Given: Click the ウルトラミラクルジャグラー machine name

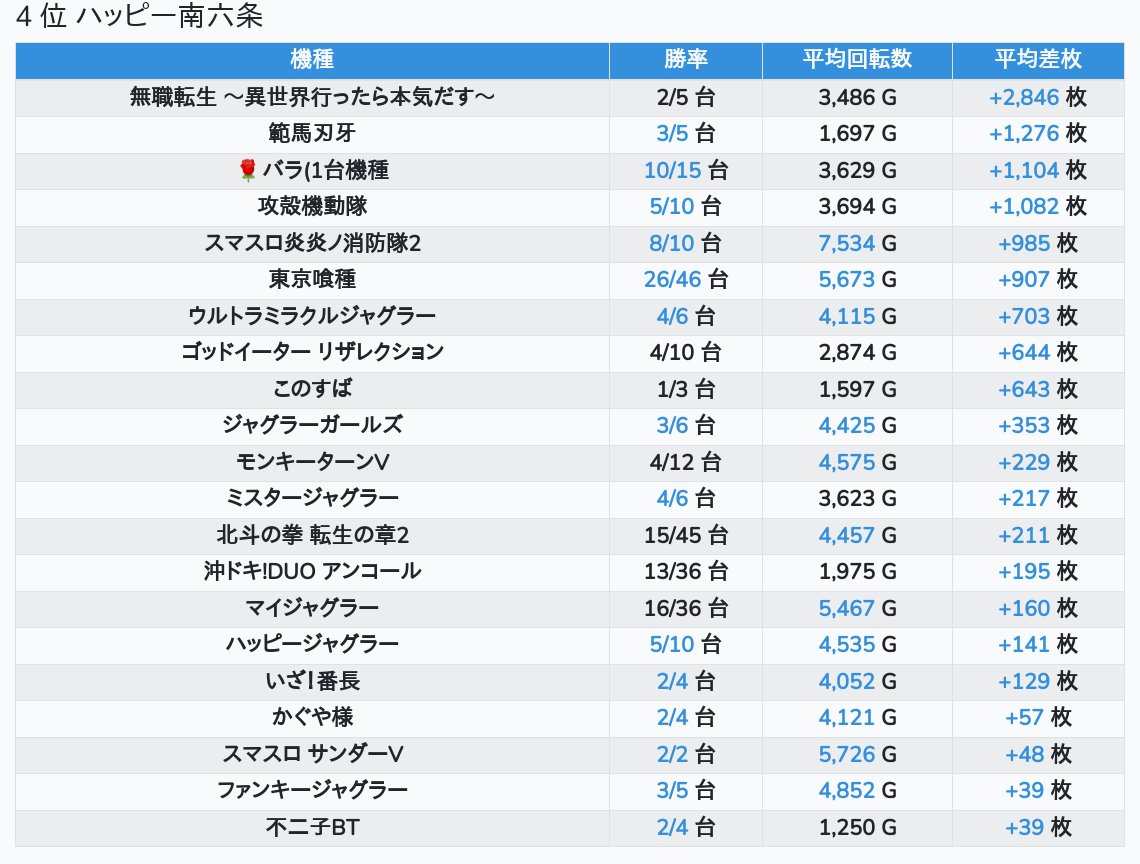Looking at the screenshot, I should tap(312, 317).
